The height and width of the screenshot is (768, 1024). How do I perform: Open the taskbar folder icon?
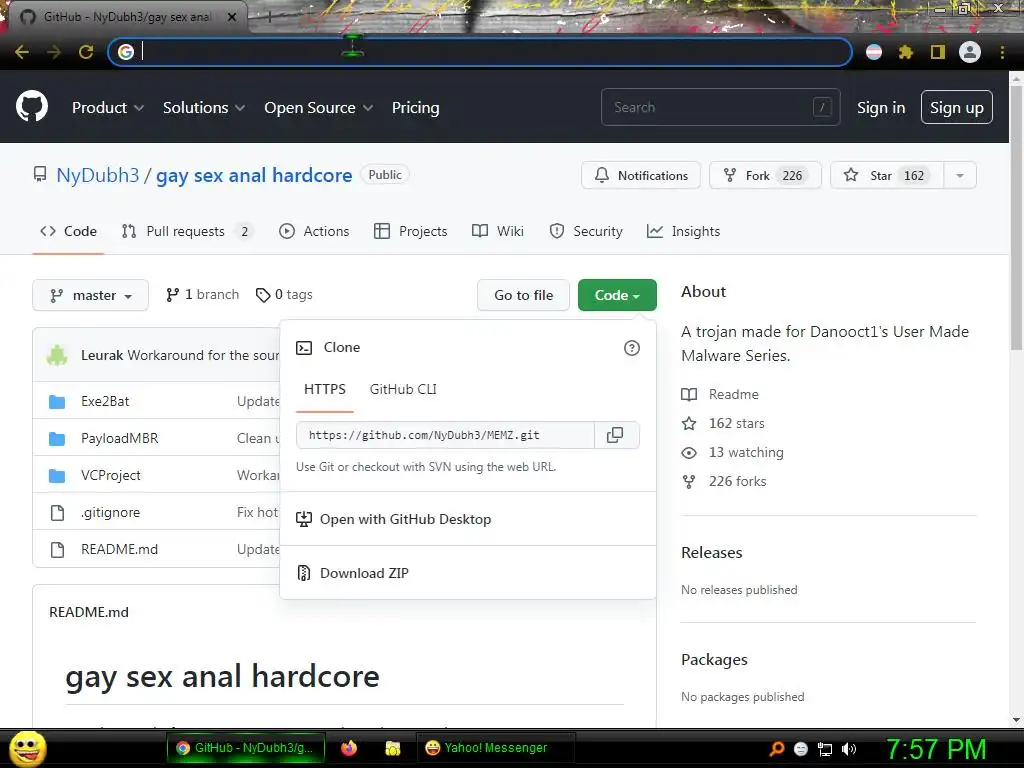(x=392, y=748)
